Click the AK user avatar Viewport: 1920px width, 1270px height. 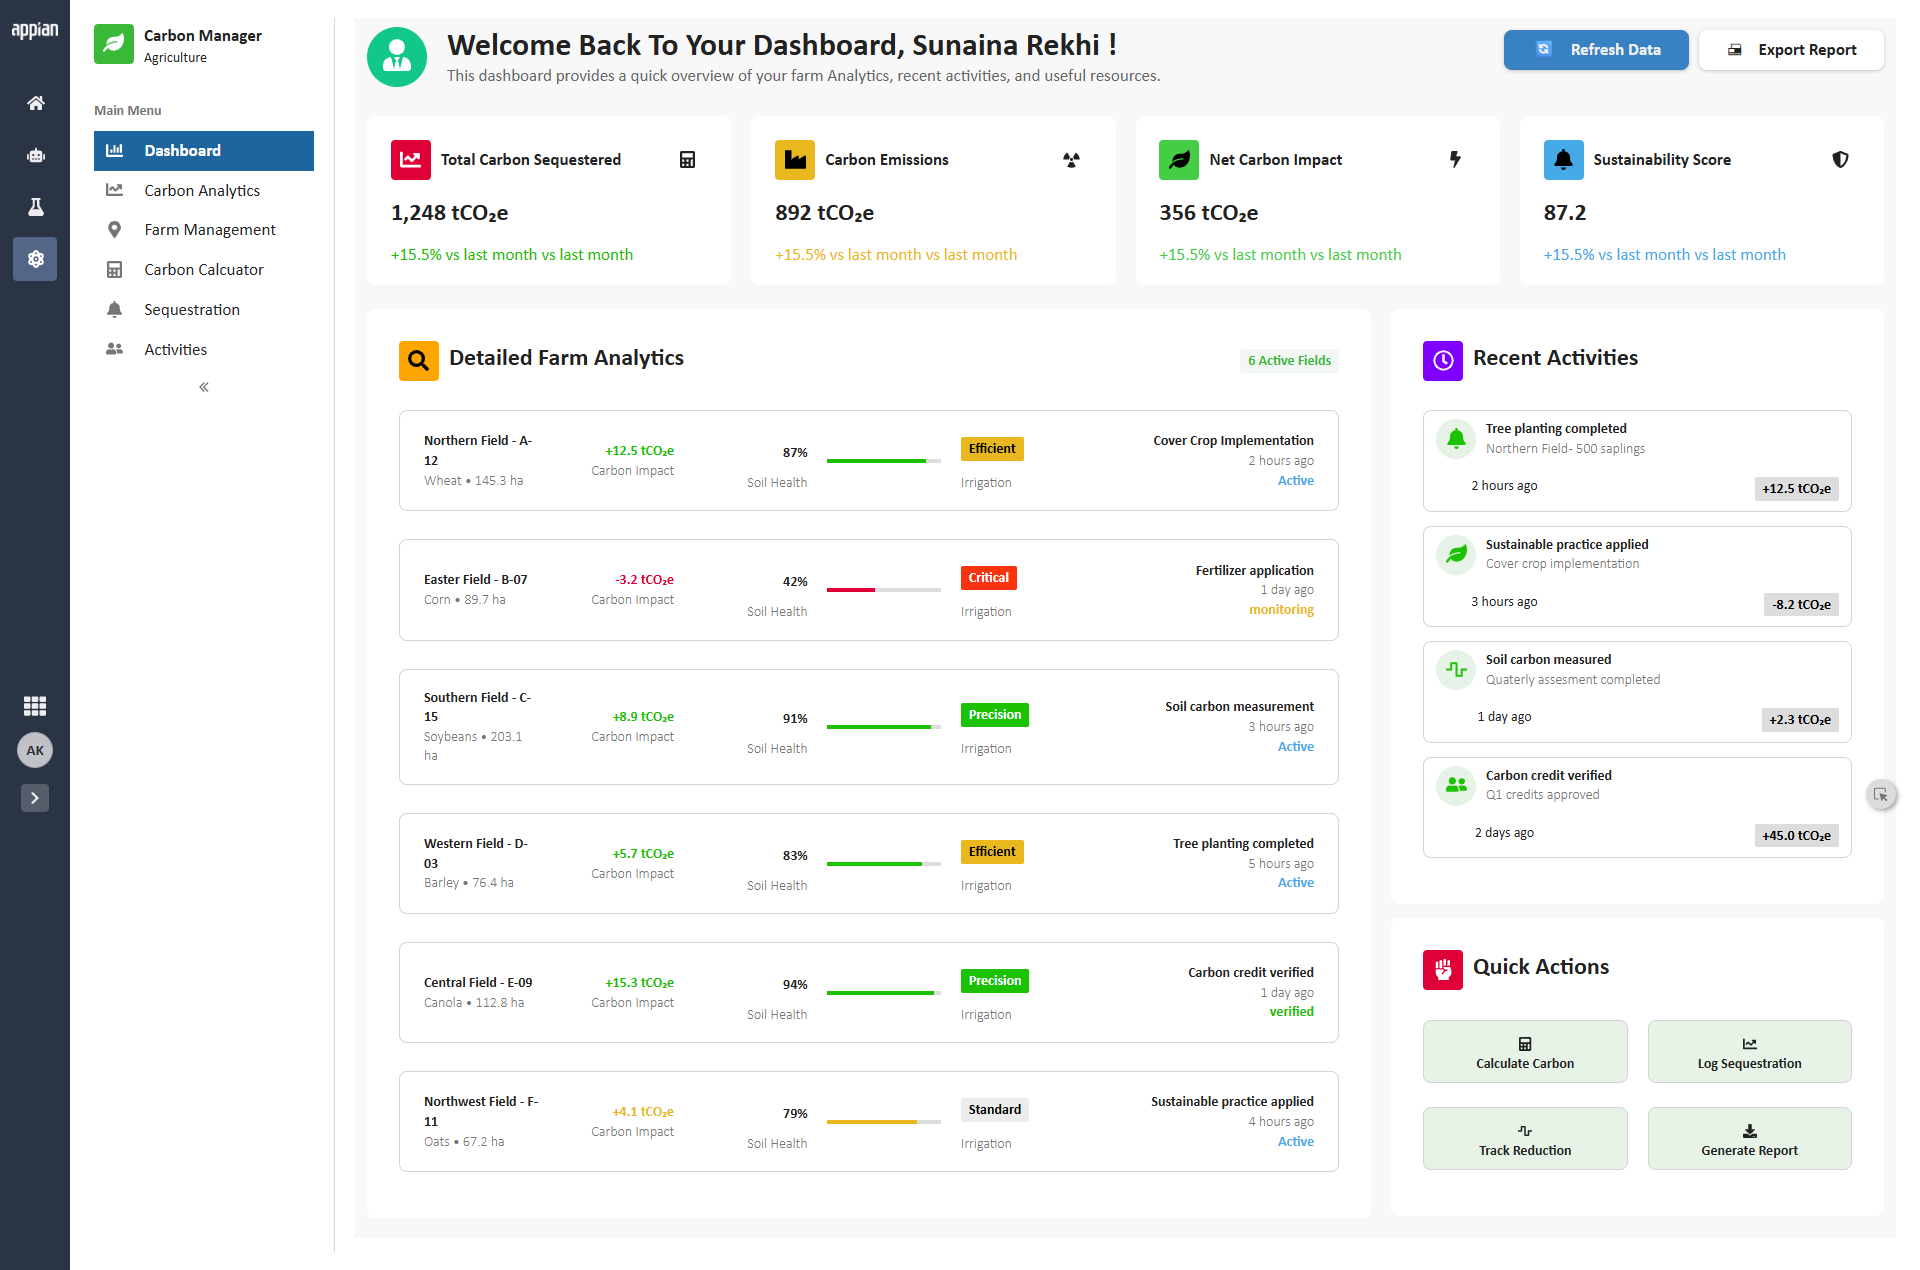point(35,750)
